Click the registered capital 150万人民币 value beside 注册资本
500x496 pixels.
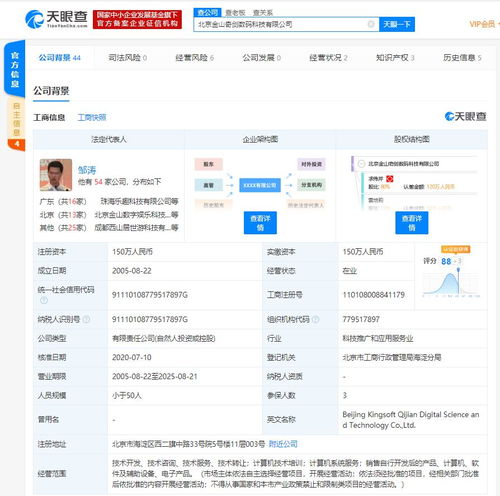tap(132, 252)
